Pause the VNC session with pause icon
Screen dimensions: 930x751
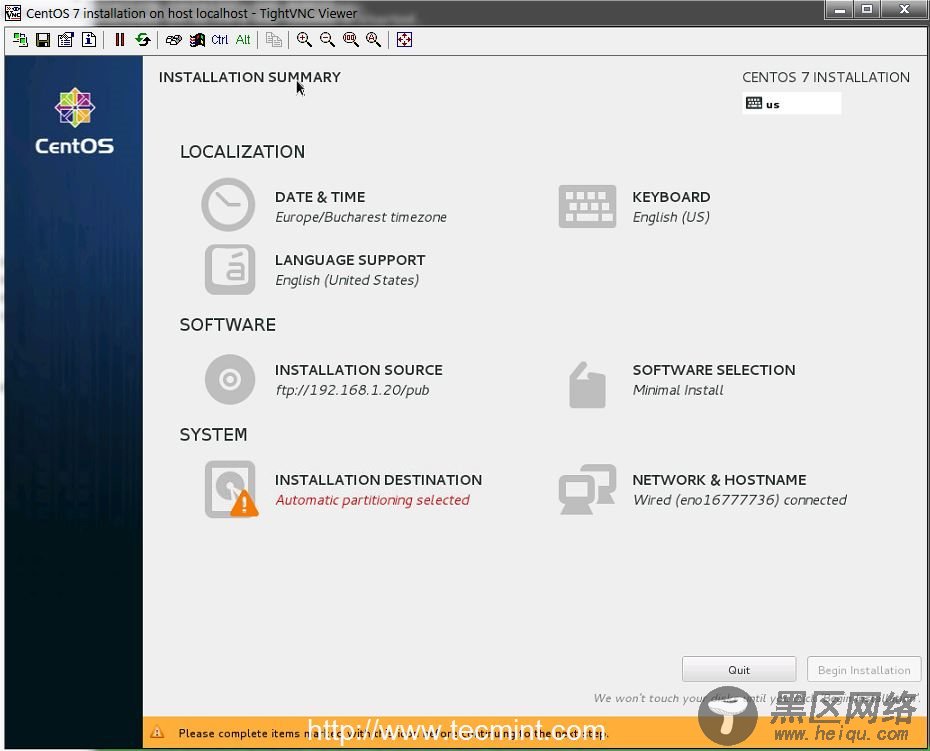pos(120,40)
